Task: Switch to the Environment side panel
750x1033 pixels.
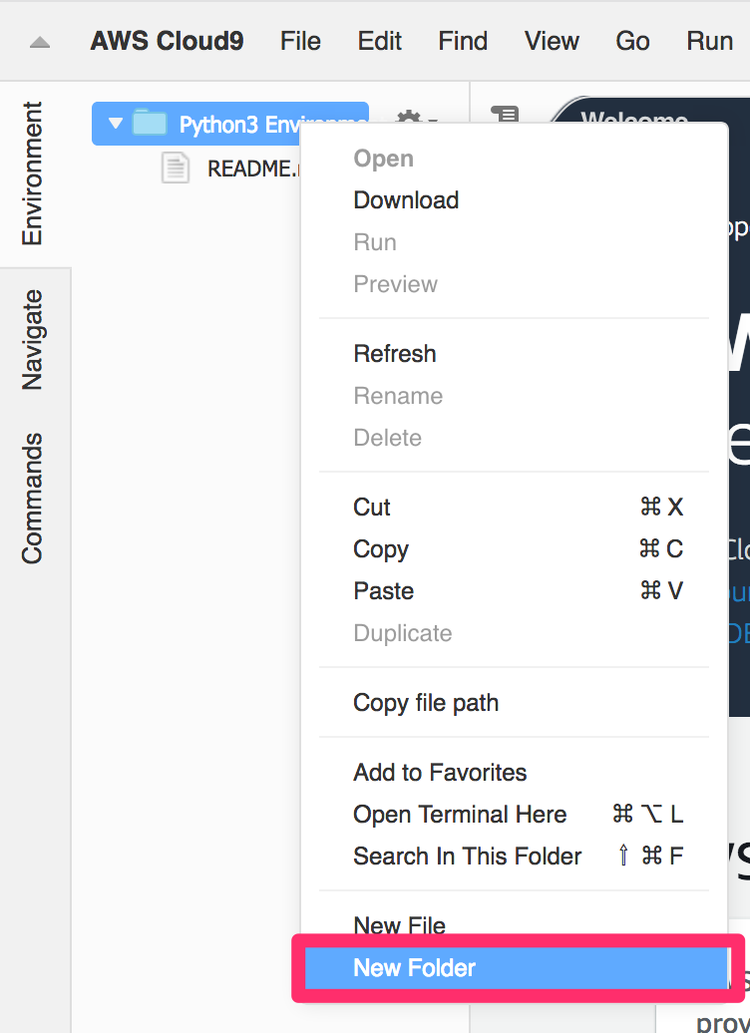Action: click(32, 173)
